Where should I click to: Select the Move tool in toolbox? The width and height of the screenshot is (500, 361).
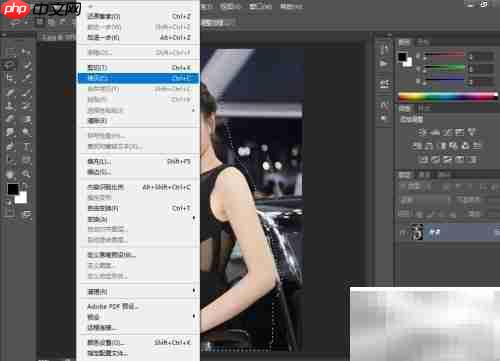pyautogui.click(x=26, y=52)
